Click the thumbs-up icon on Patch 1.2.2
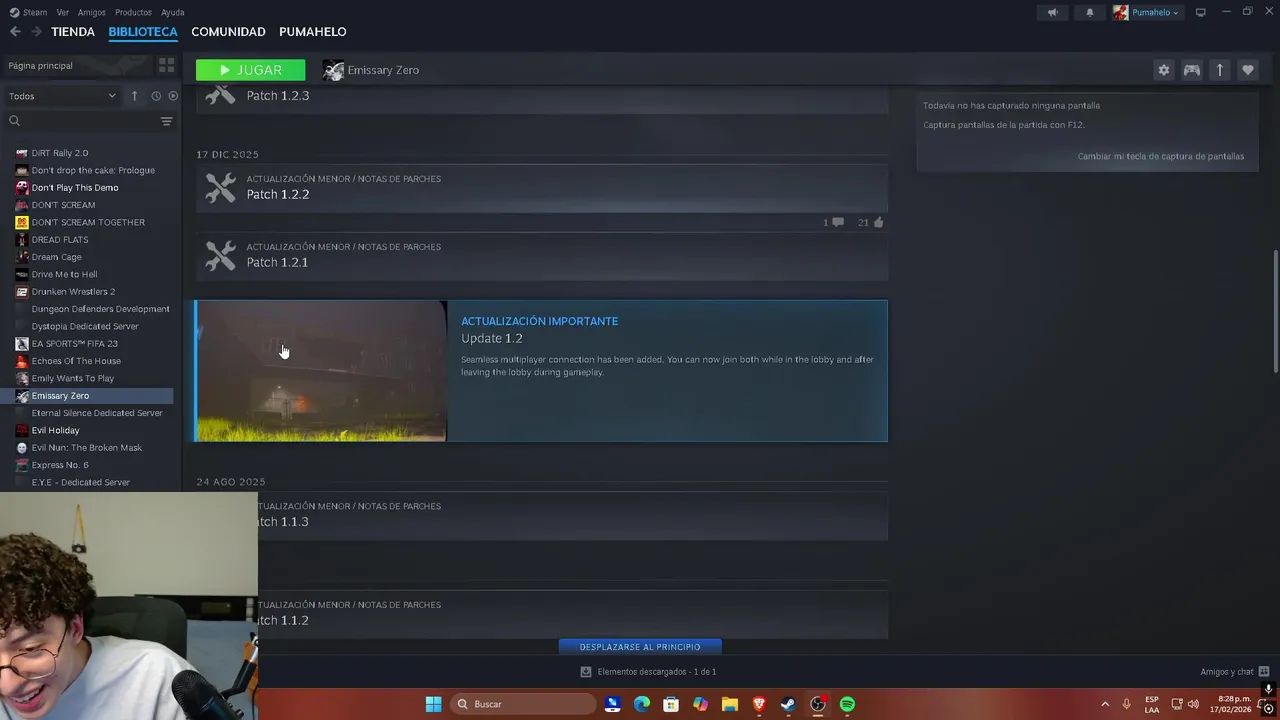 tap(878, 222)
